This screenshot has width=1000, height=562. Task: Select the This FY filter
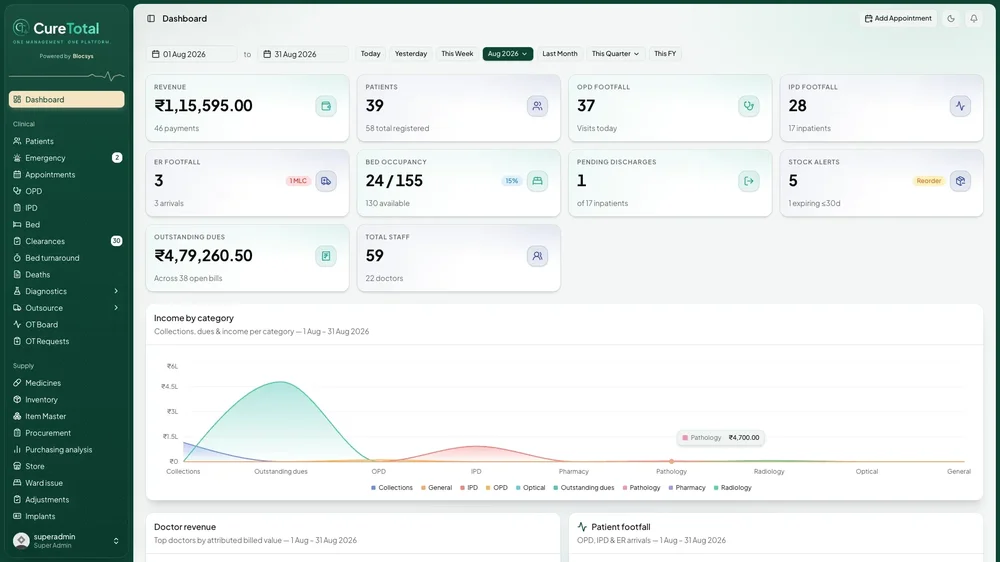pyautogui.click(x=665, y=54)
